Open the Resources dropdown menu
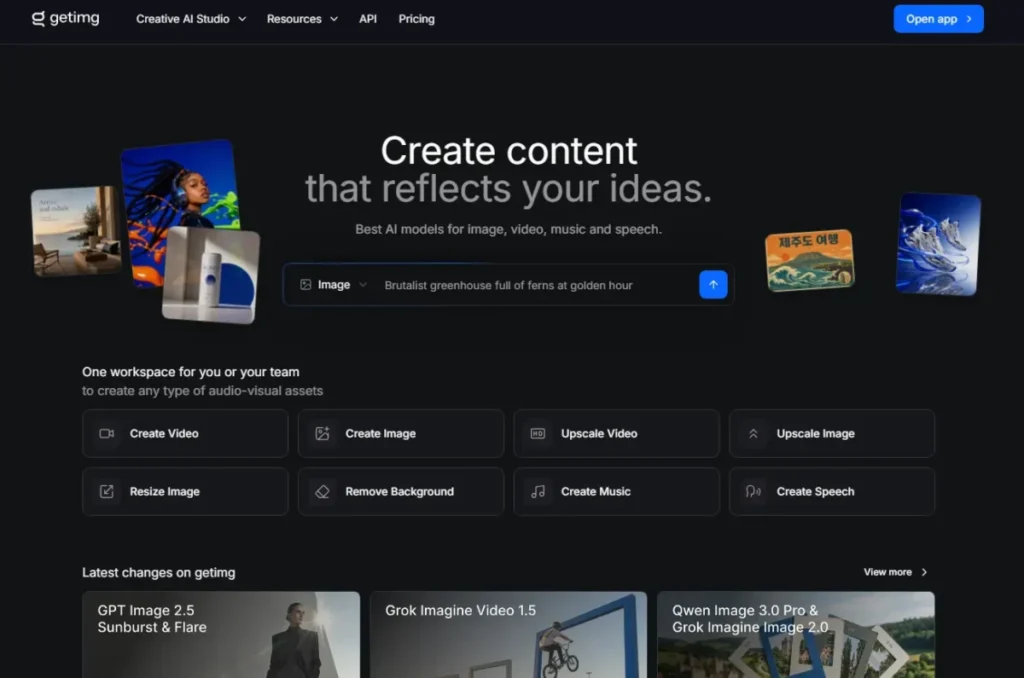Image resolution: width=1024 pixels, height=678 pixels. coord(302,19)
